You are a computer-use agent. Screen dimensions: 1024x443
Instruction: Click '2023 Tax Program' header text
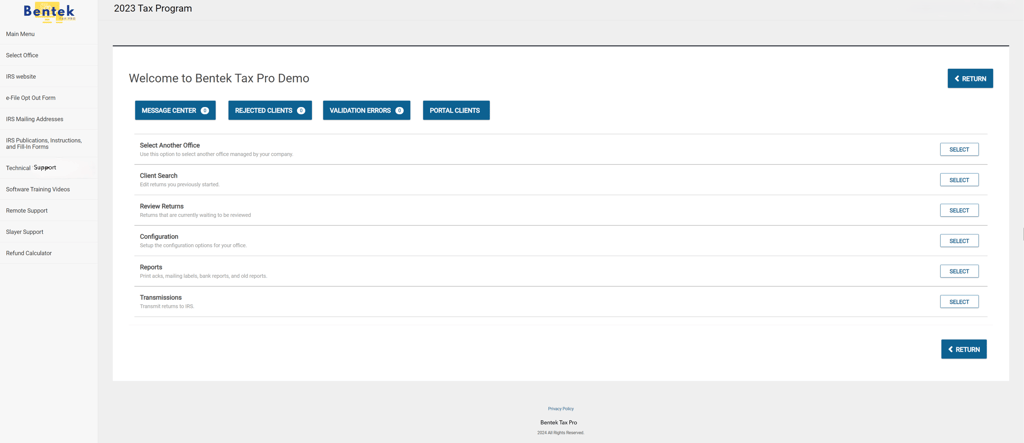pyautogui.click(x=153, y=8)
